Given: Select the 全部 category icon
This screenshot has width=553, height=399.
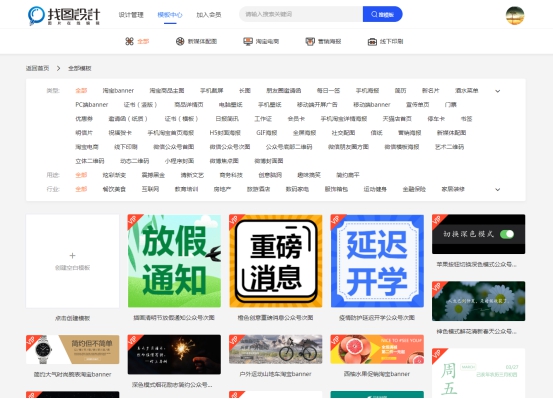Looking at the screenshot, I should coord(129,41).
